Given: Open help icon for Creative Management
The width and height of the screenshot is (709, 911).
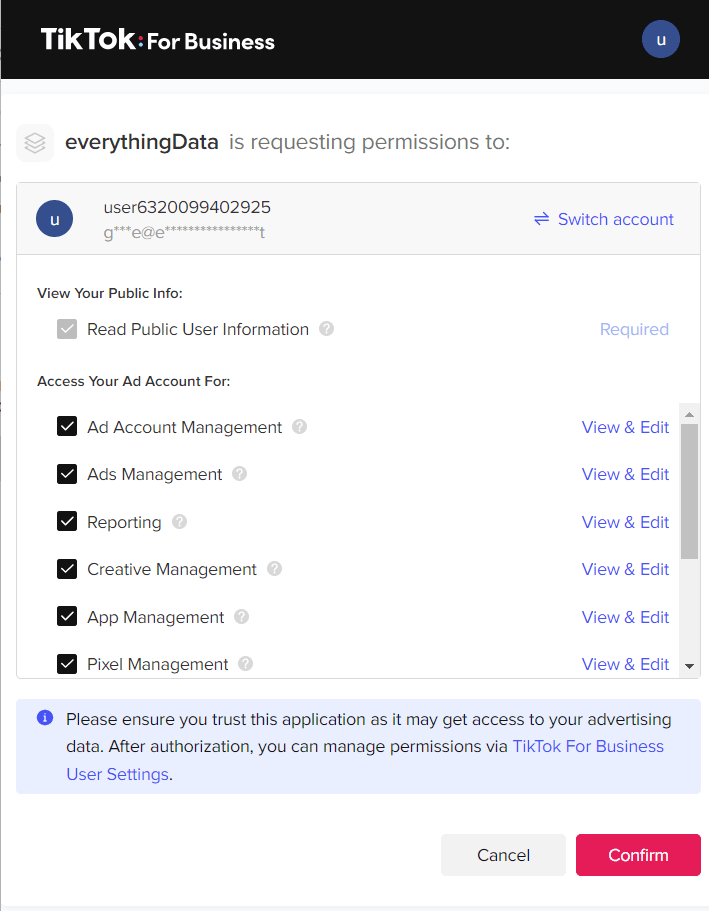Looking at the screenshot, I should [274, 569].
